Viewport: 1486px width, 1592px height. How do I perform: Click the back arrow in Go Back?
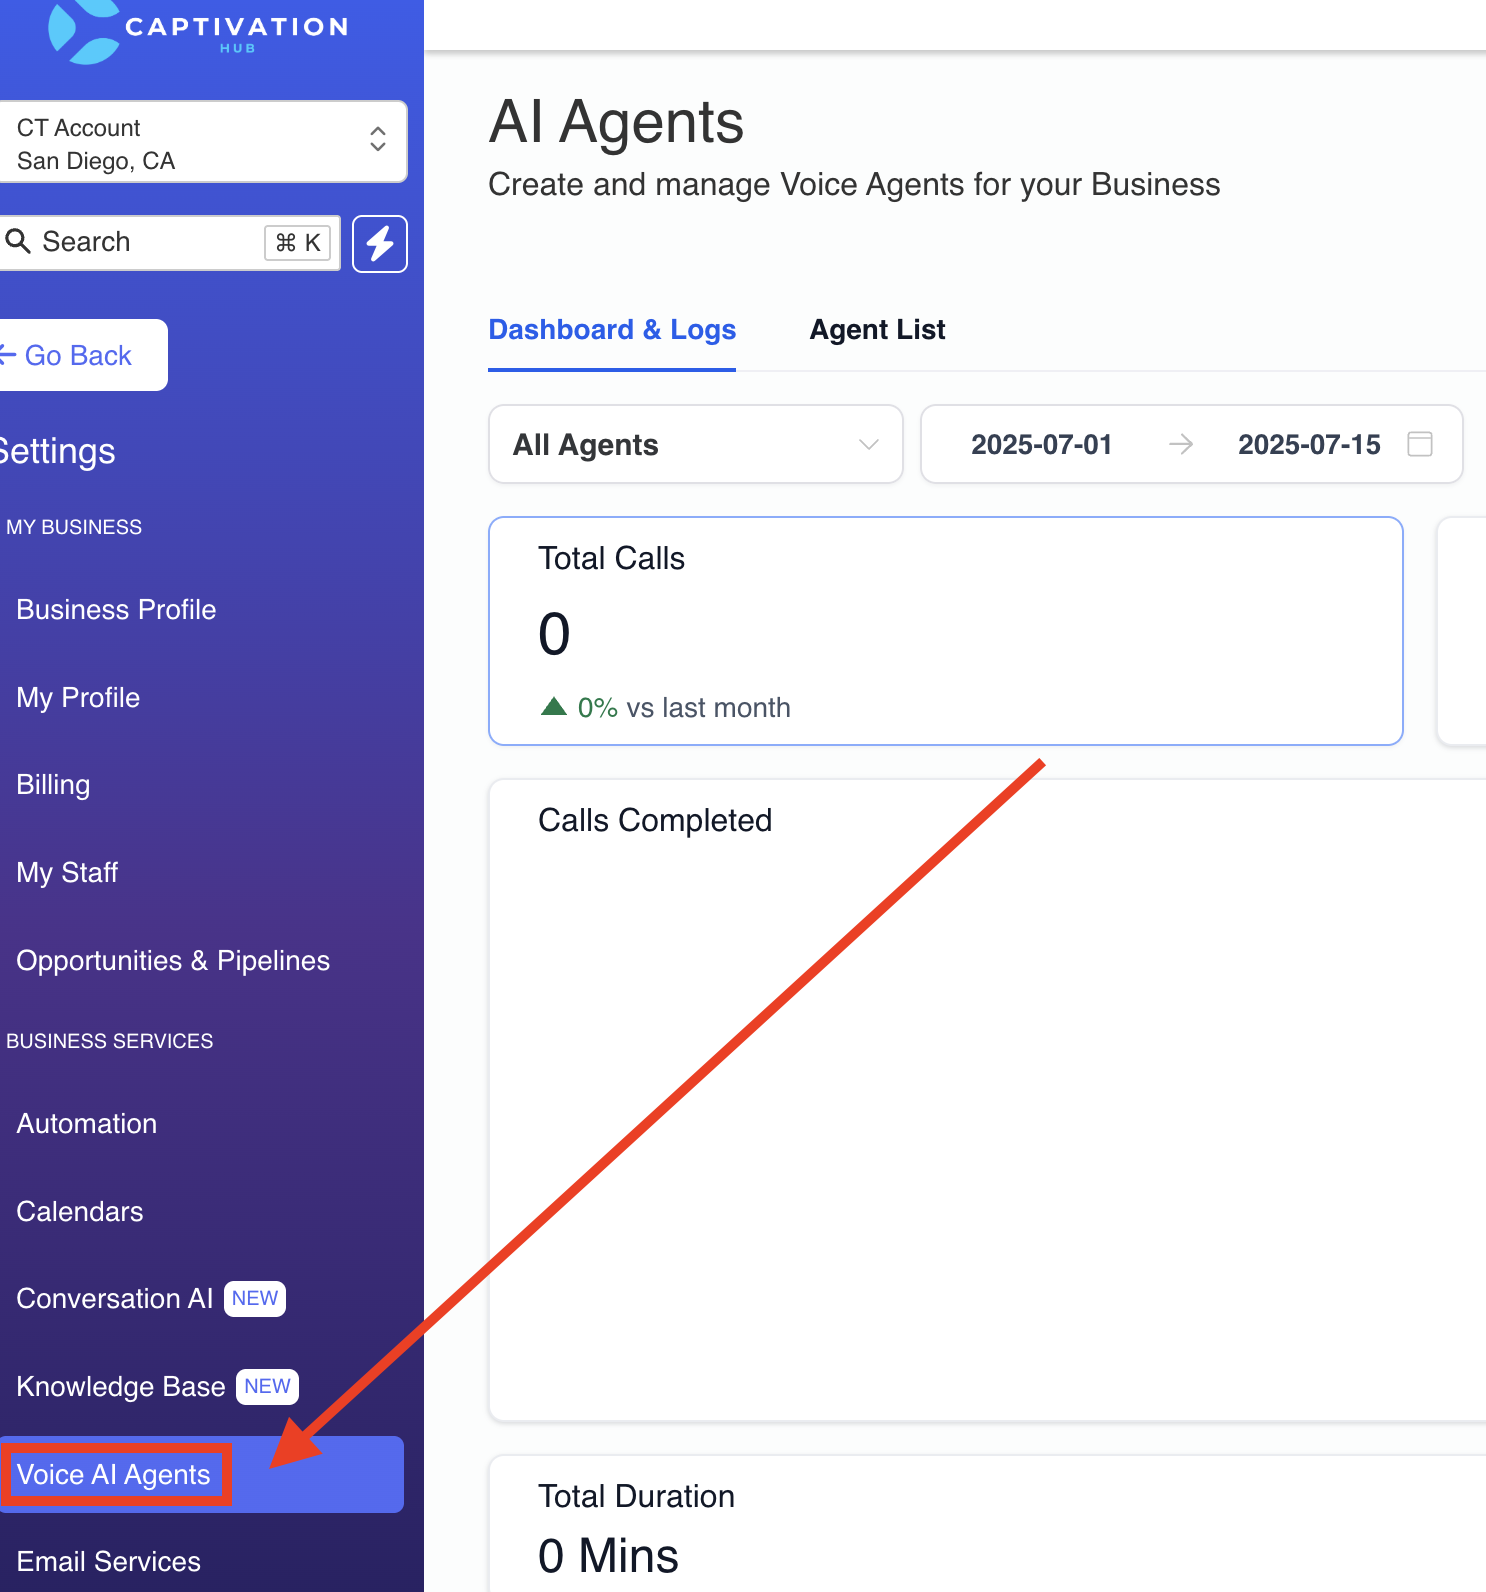[x=7, y=355]
